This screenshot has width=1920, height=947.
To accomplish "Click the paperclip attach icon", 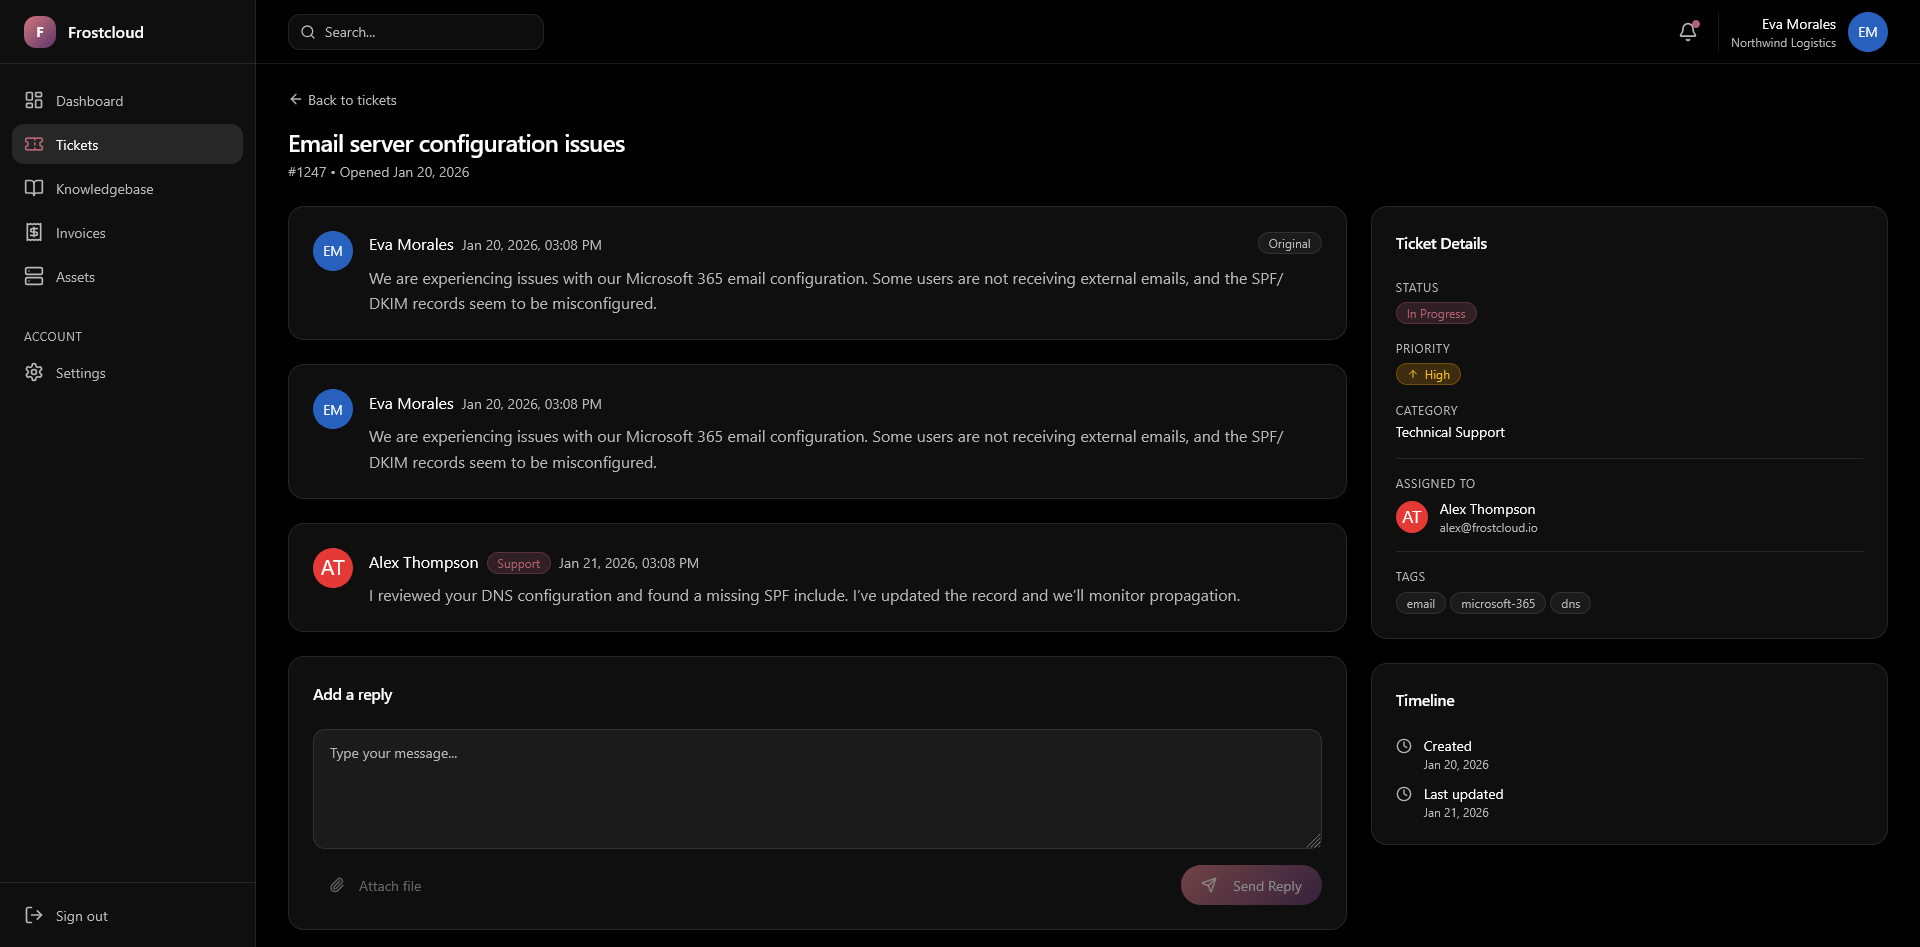I will pos(338,885).
